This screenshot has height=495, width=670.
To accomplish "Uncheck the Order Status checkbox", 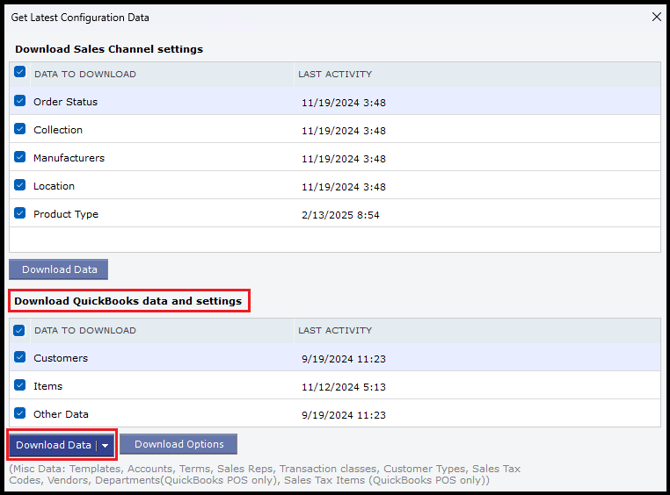I will (x=20, y=101).
